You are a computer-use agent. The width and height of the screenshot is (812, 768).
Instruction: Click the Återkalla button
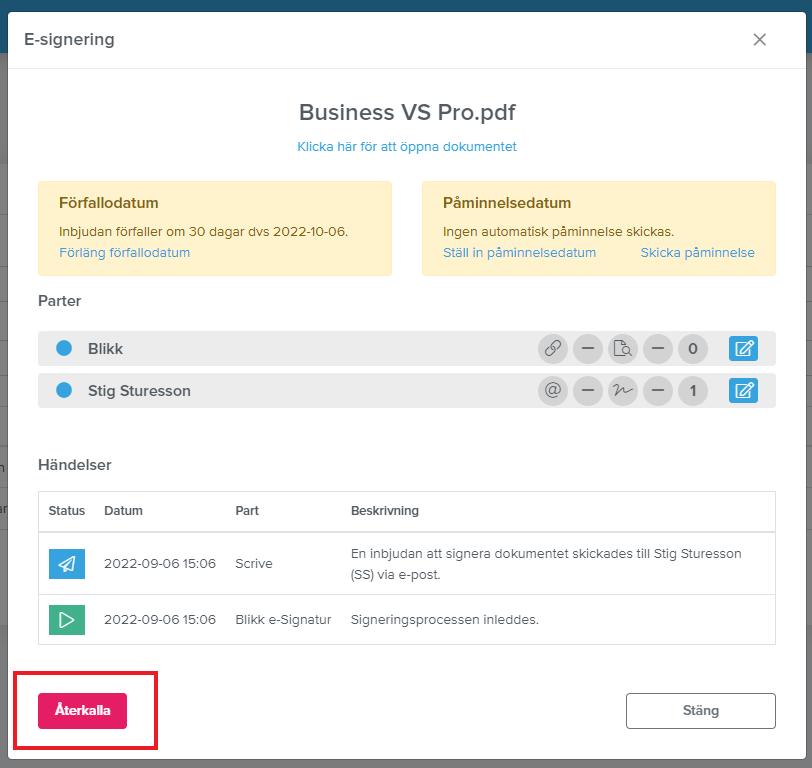82,711
